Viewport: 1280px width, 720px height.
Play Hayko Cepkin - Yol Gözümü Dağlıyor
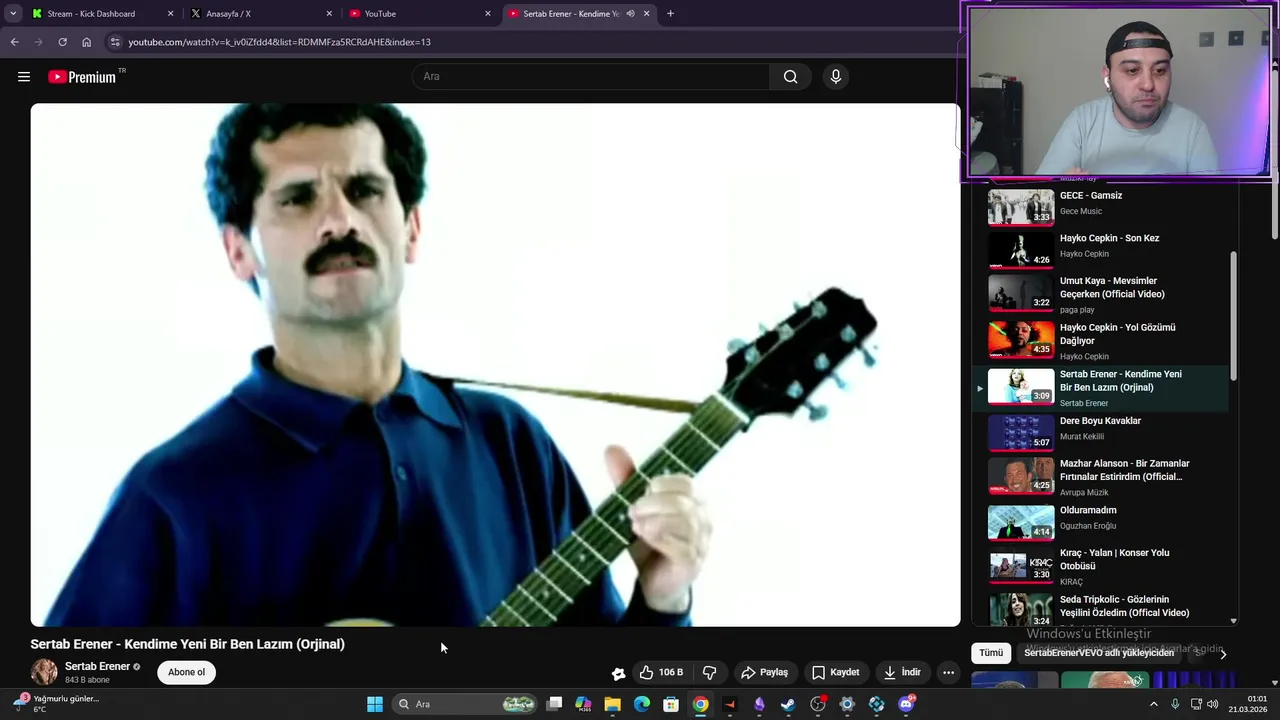tap(1100, 341)
